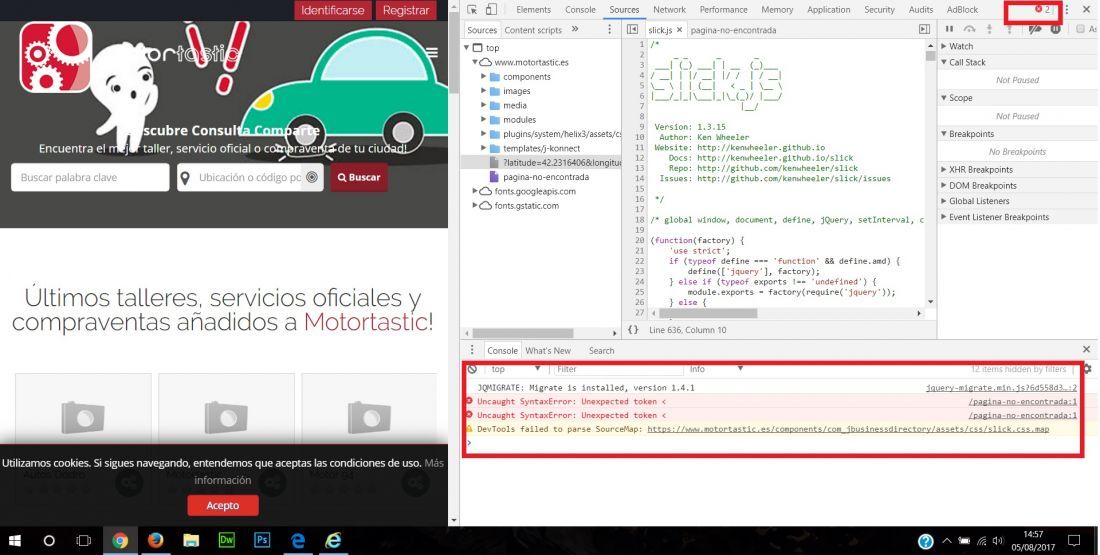Open the console drawer three-dot menu
The height and width of the screenshot is (555, 1100).
472,350
